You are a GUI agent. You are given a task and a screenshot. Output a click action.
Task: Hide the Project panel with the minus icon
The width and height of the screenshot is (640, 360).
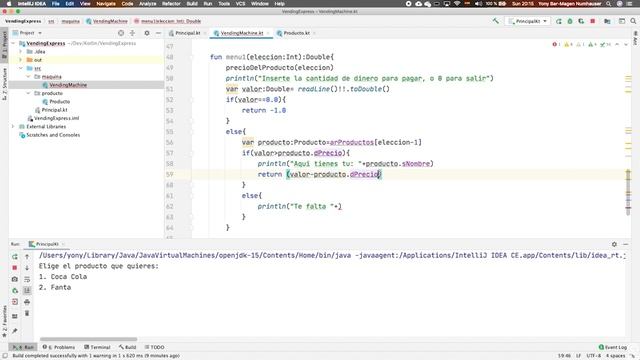pyautogui.click(x=158, y=33)
